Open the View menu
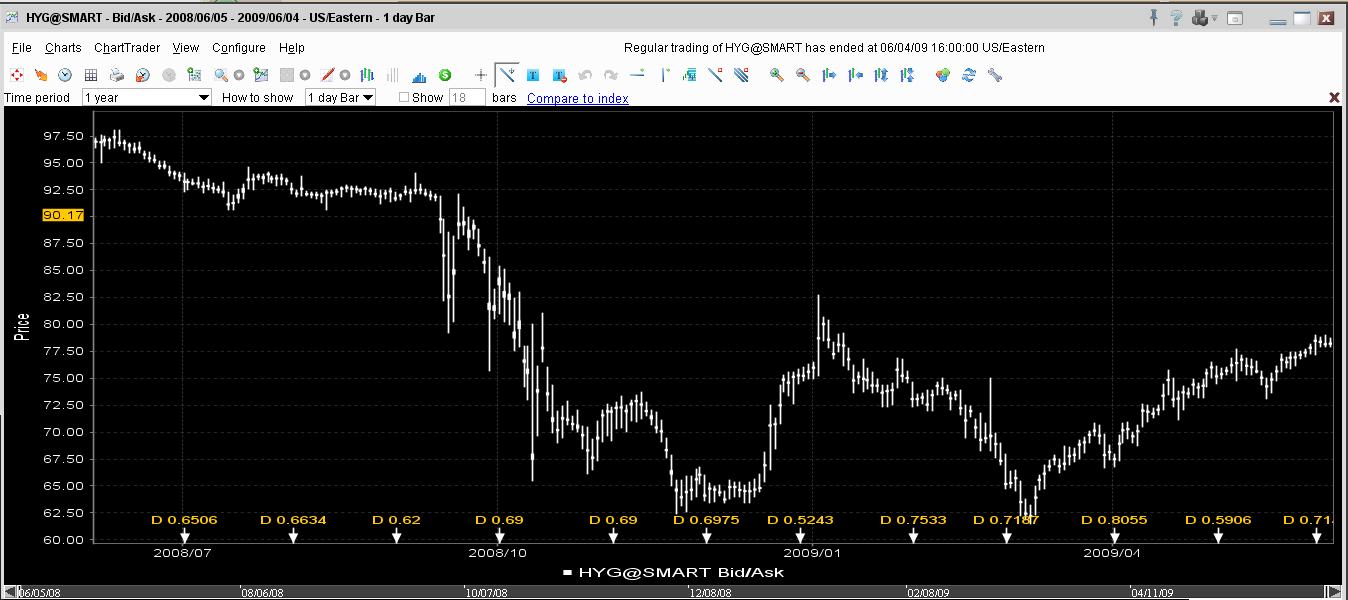1348x600 pixels. pyautogui.click(x=186, y=47)
